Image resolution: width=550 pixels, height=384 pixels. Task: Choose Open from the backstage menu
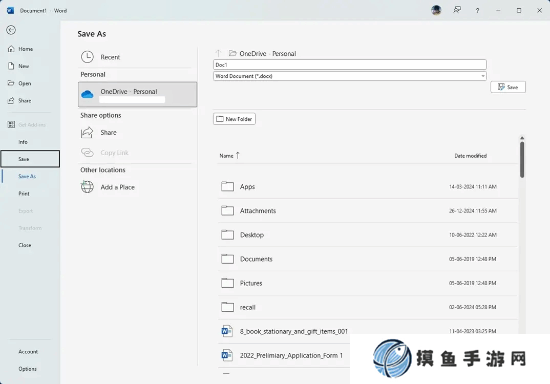25,83
